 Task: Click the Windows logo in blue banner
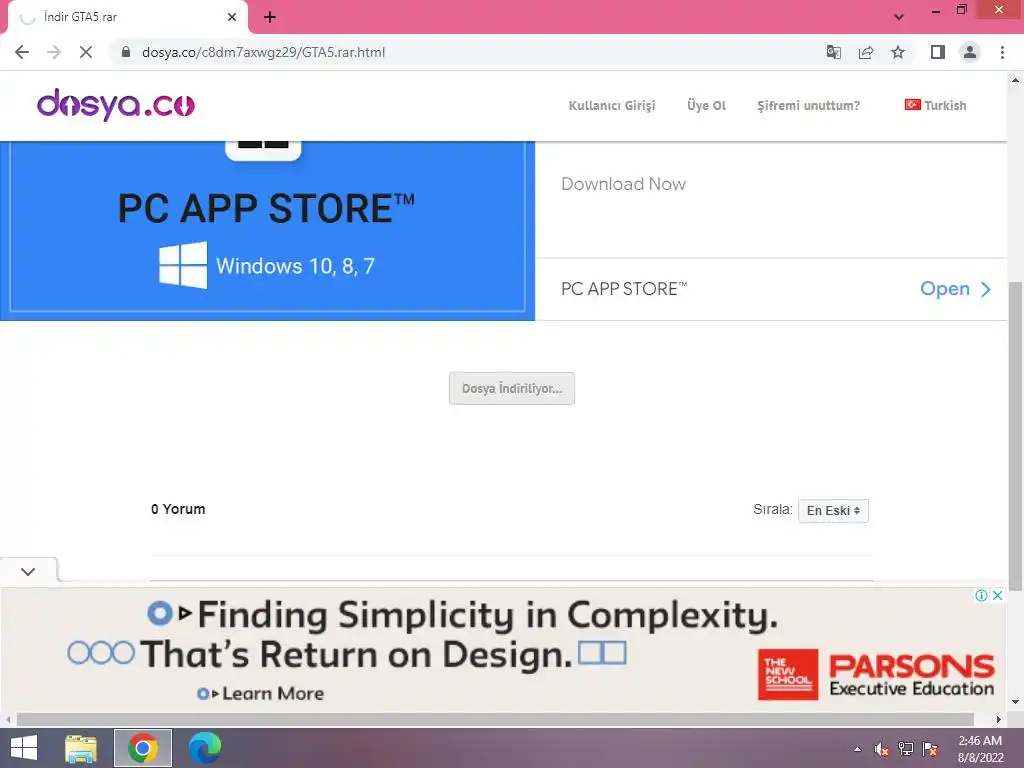[x=183, y=265]
